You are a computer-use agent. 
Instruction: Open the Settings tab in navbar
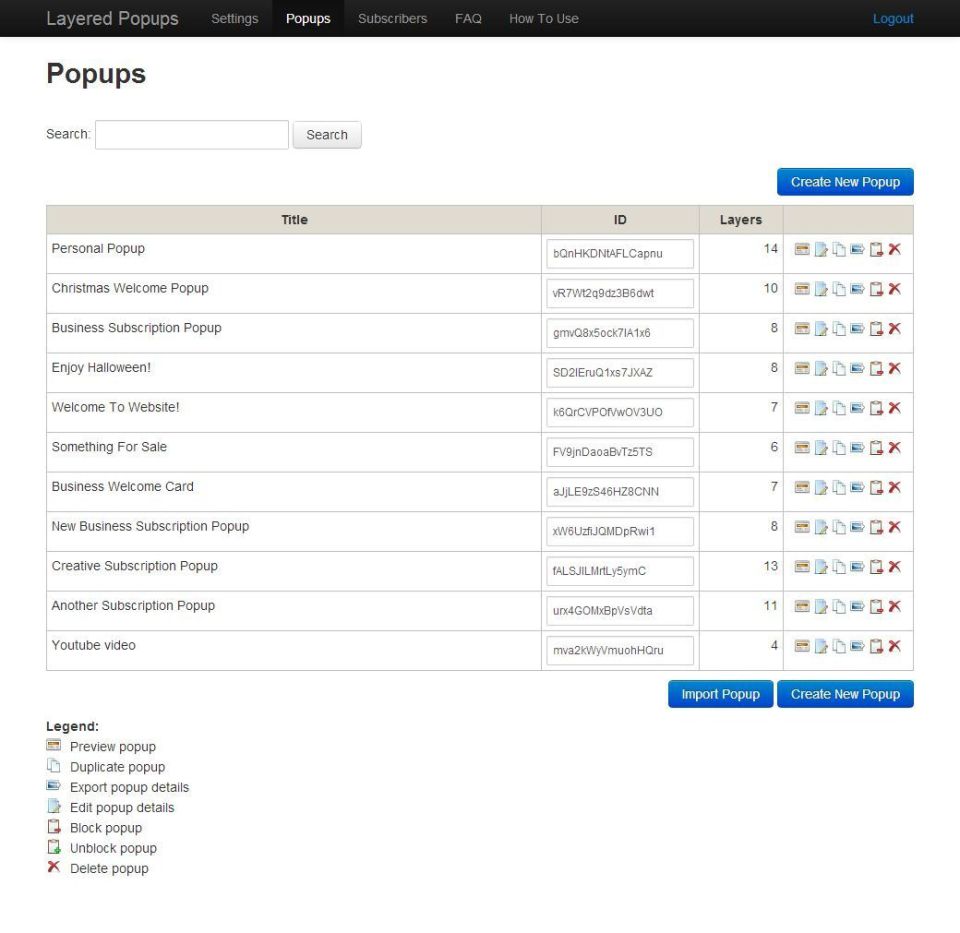pos(234,18)
